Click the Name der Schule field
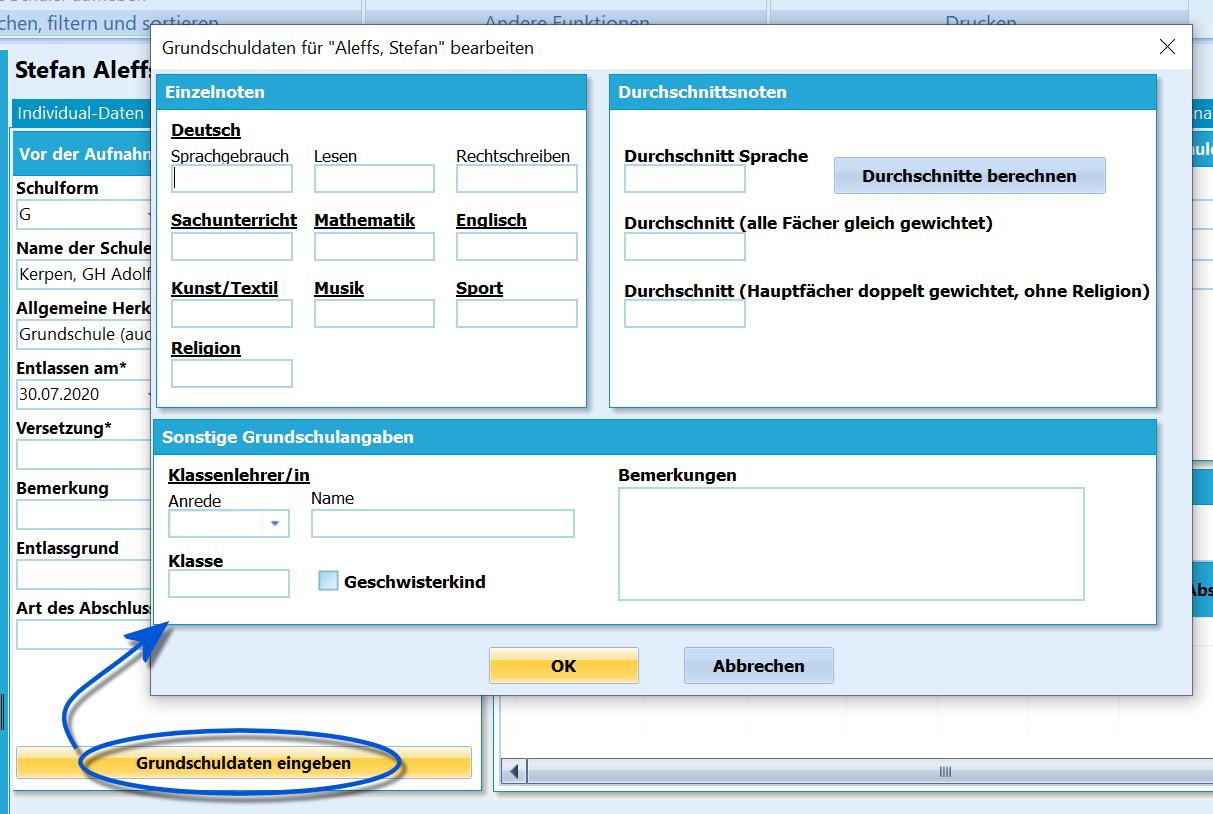Image resolution: width=1213 pixels, height=814 pixels. [x=84, y=274]
